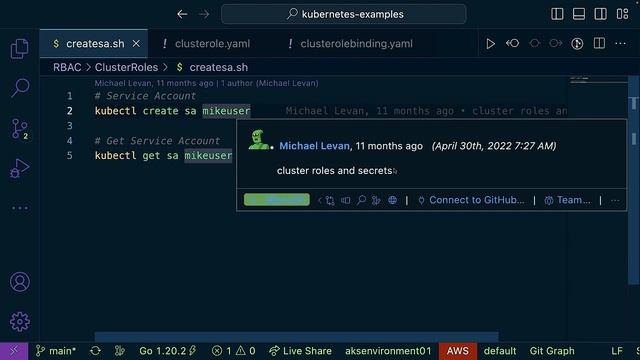
Task: Click the green commit SHA button
Action: [x=277, y=200]
